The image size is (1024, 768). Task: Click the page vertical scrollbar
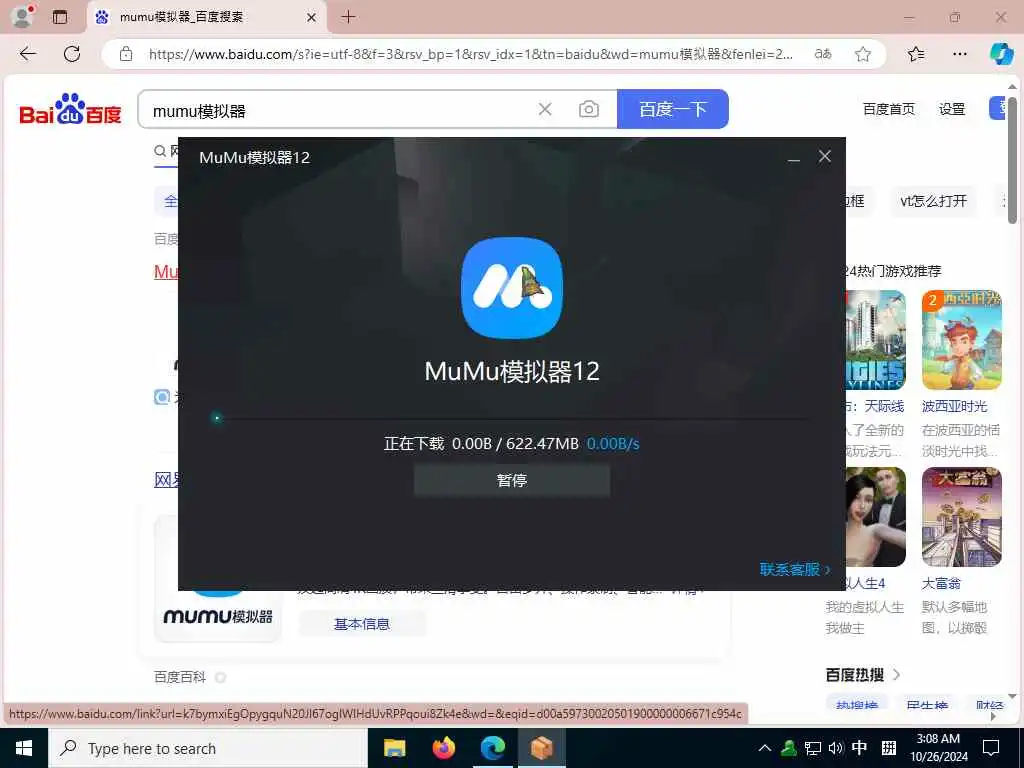[1012, 160]
